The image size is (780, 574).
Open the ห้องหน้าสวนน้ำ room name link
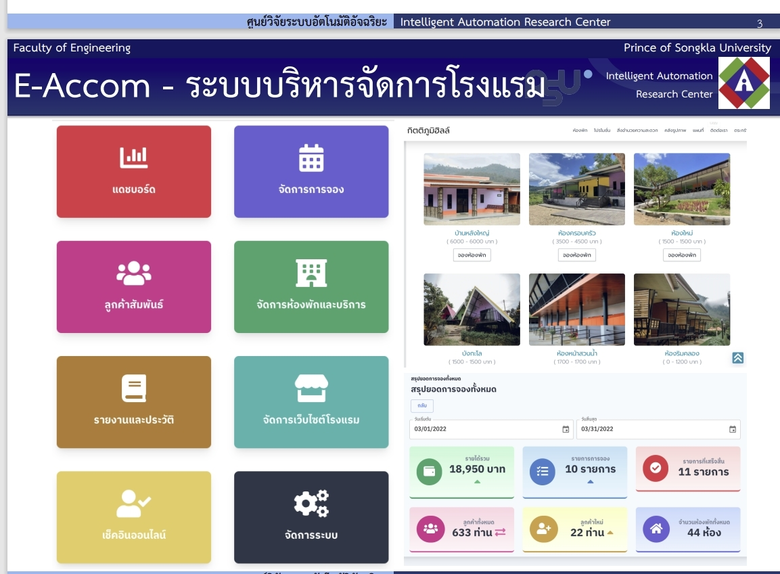click(x=577, y=353)
